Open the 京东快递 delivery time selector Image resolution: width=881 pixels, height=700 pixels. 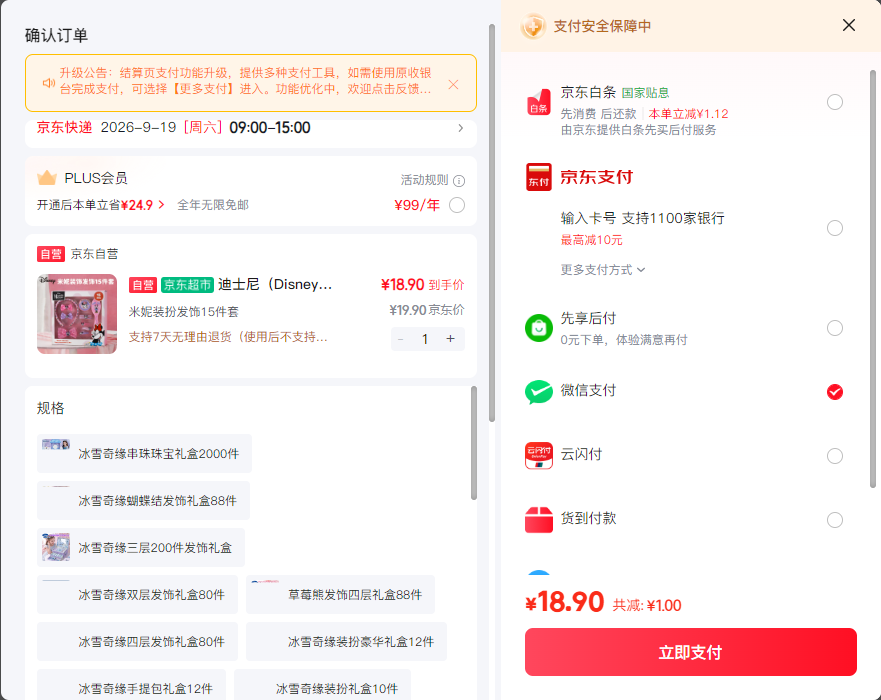[x=251, y=128]
